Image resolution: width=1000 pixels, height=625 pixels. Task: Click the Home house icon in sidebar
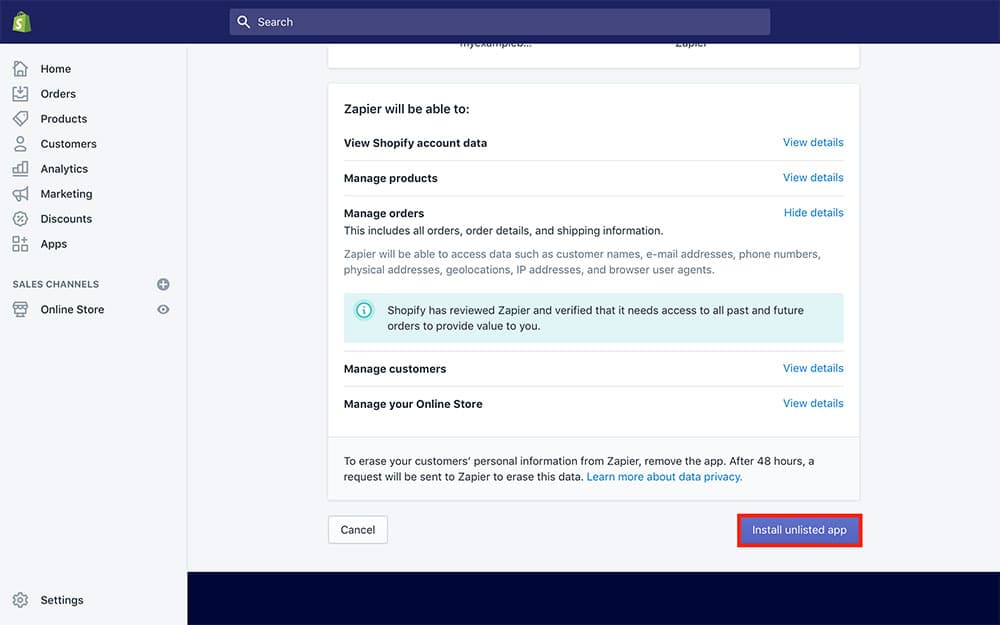(20, 69)
